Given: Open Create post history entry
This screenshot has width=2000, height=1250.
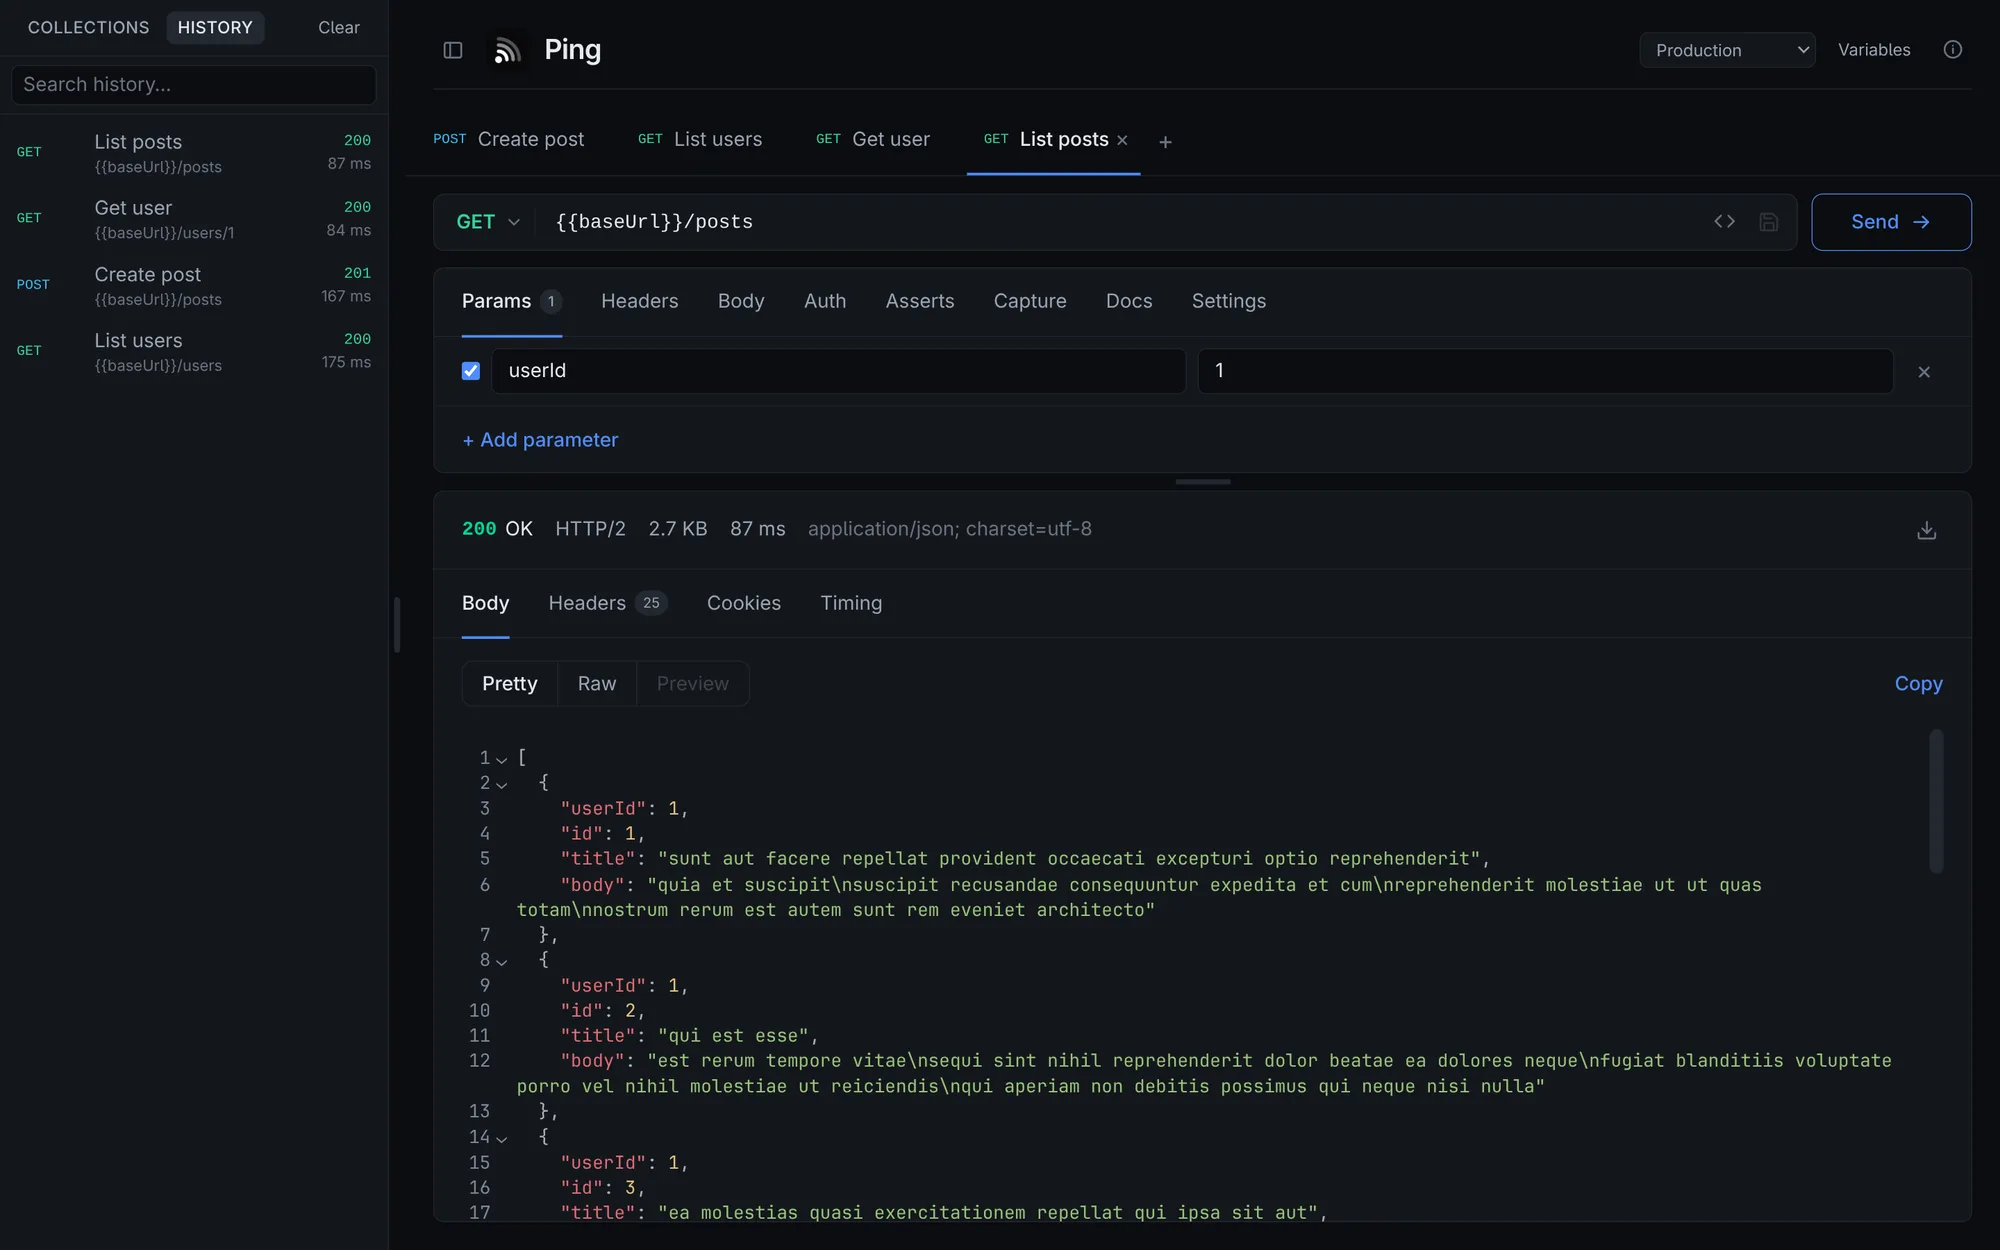Looking at the screenshot, I should (194, 285).
